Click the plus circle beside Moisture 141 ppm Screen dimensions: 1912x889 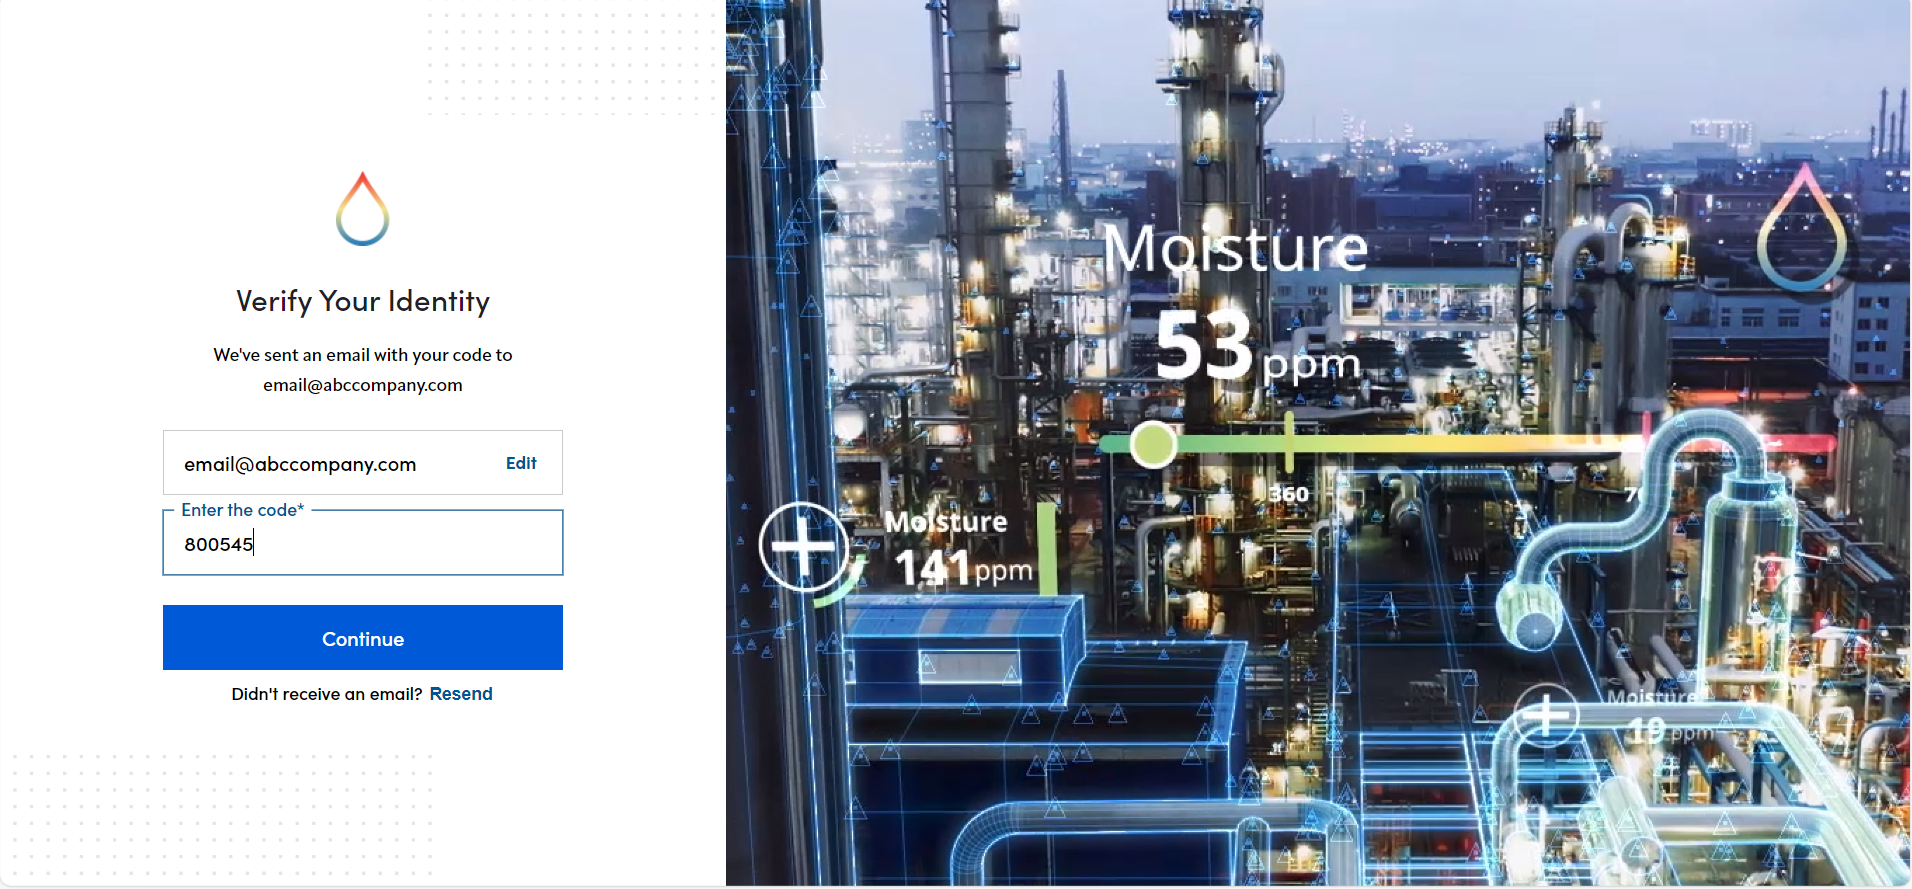click(x=802, y=547)
